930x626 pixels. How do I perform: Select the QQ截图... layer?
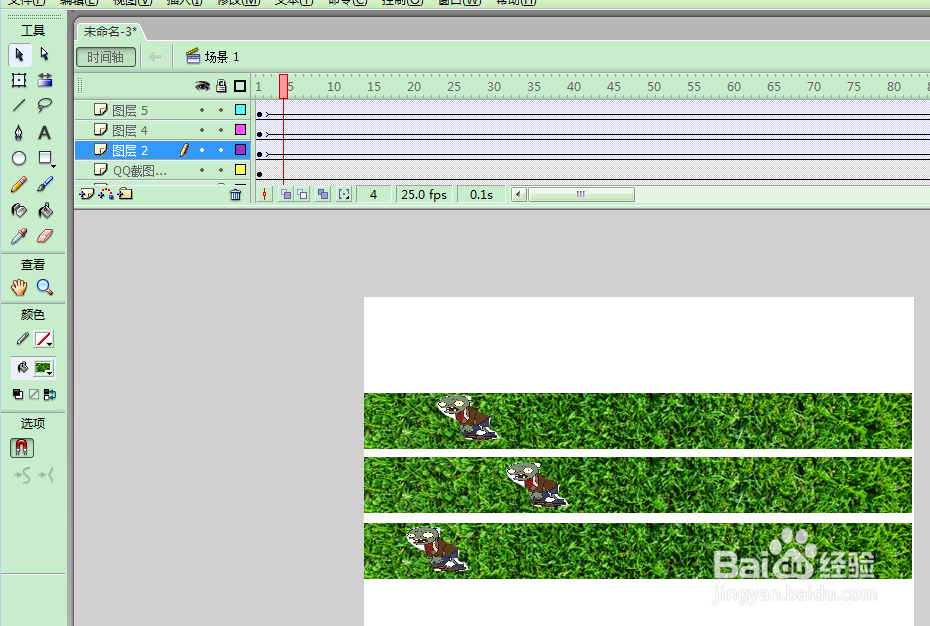[x=140, y=171]
